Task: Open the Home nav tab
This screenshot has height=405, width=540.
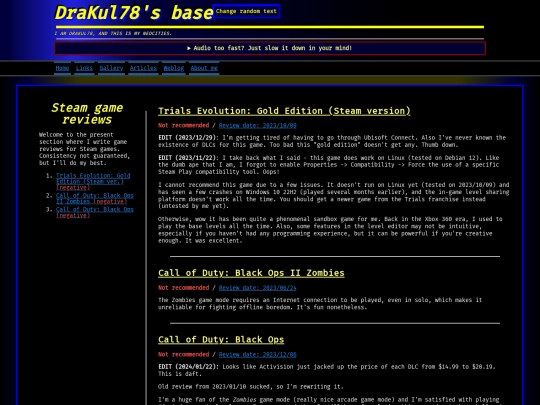Action: click(x=62, y=68)
